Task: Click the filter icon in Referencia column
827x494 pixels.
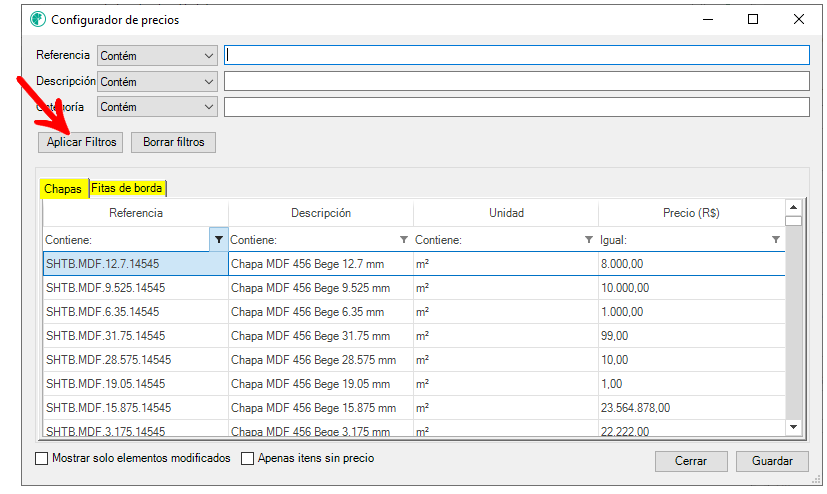Action: tap(219, 240)
